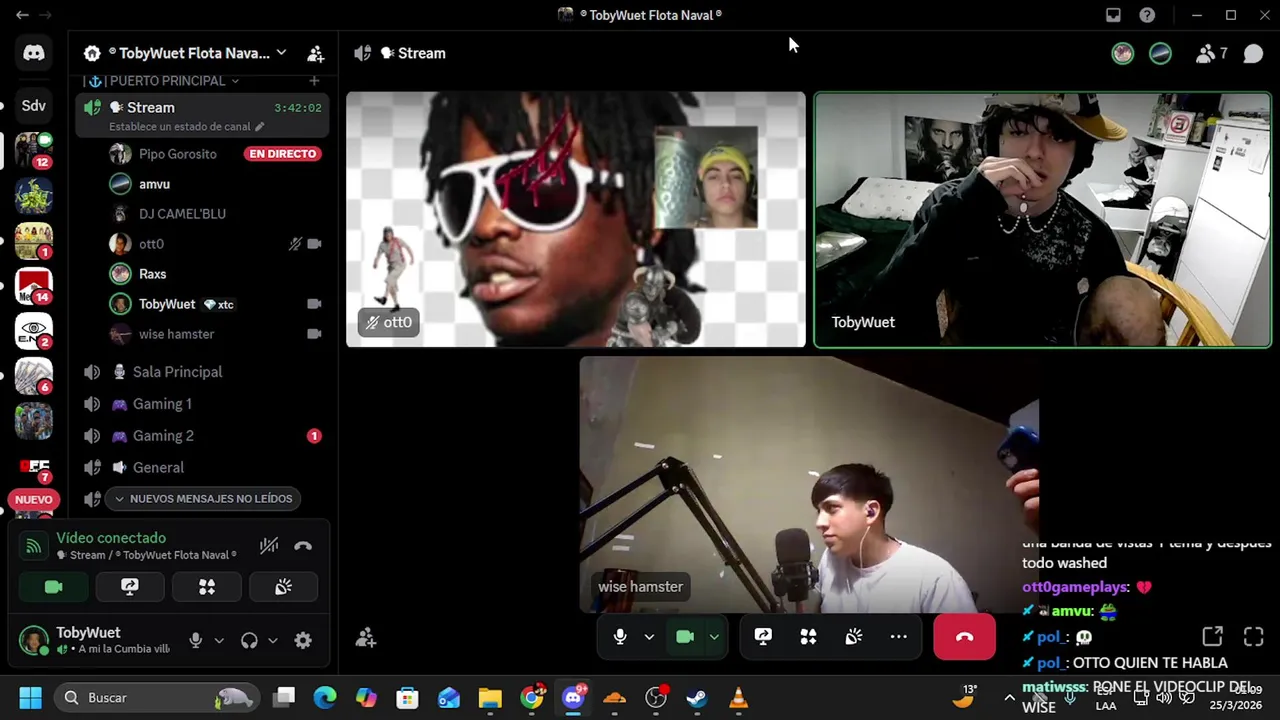Mute microphone in user panel
Viewport: 1280px width, 720px height.
[196, 641]
